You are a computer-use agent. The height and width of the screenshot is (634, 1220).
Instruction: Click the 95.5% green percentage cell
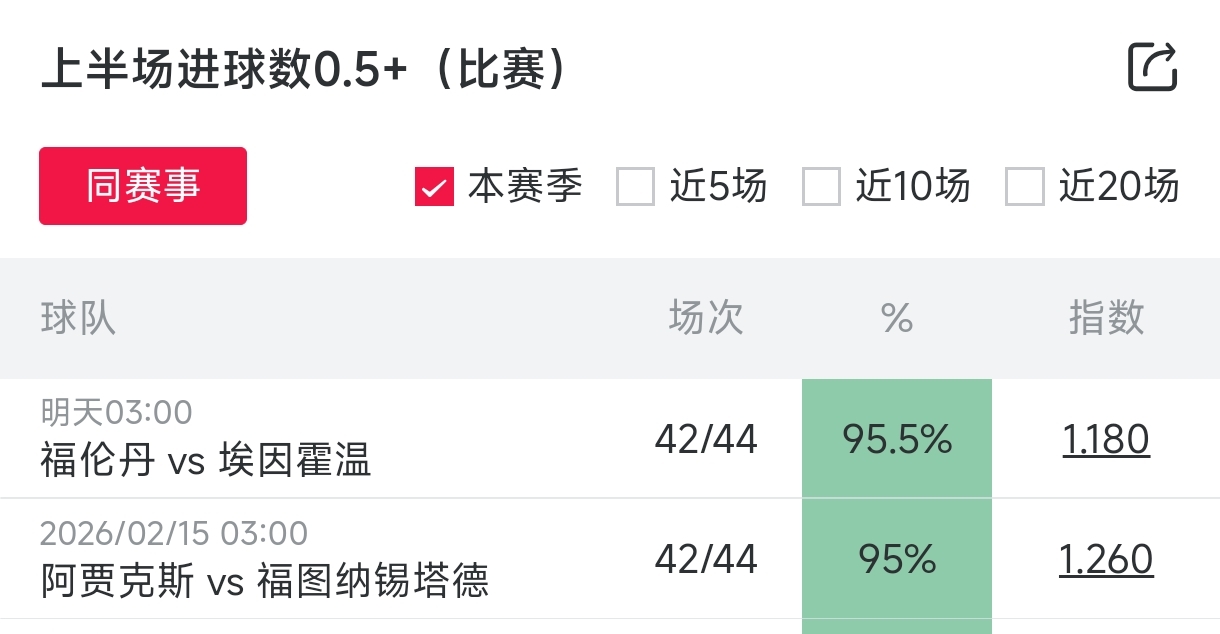[897, 440]
